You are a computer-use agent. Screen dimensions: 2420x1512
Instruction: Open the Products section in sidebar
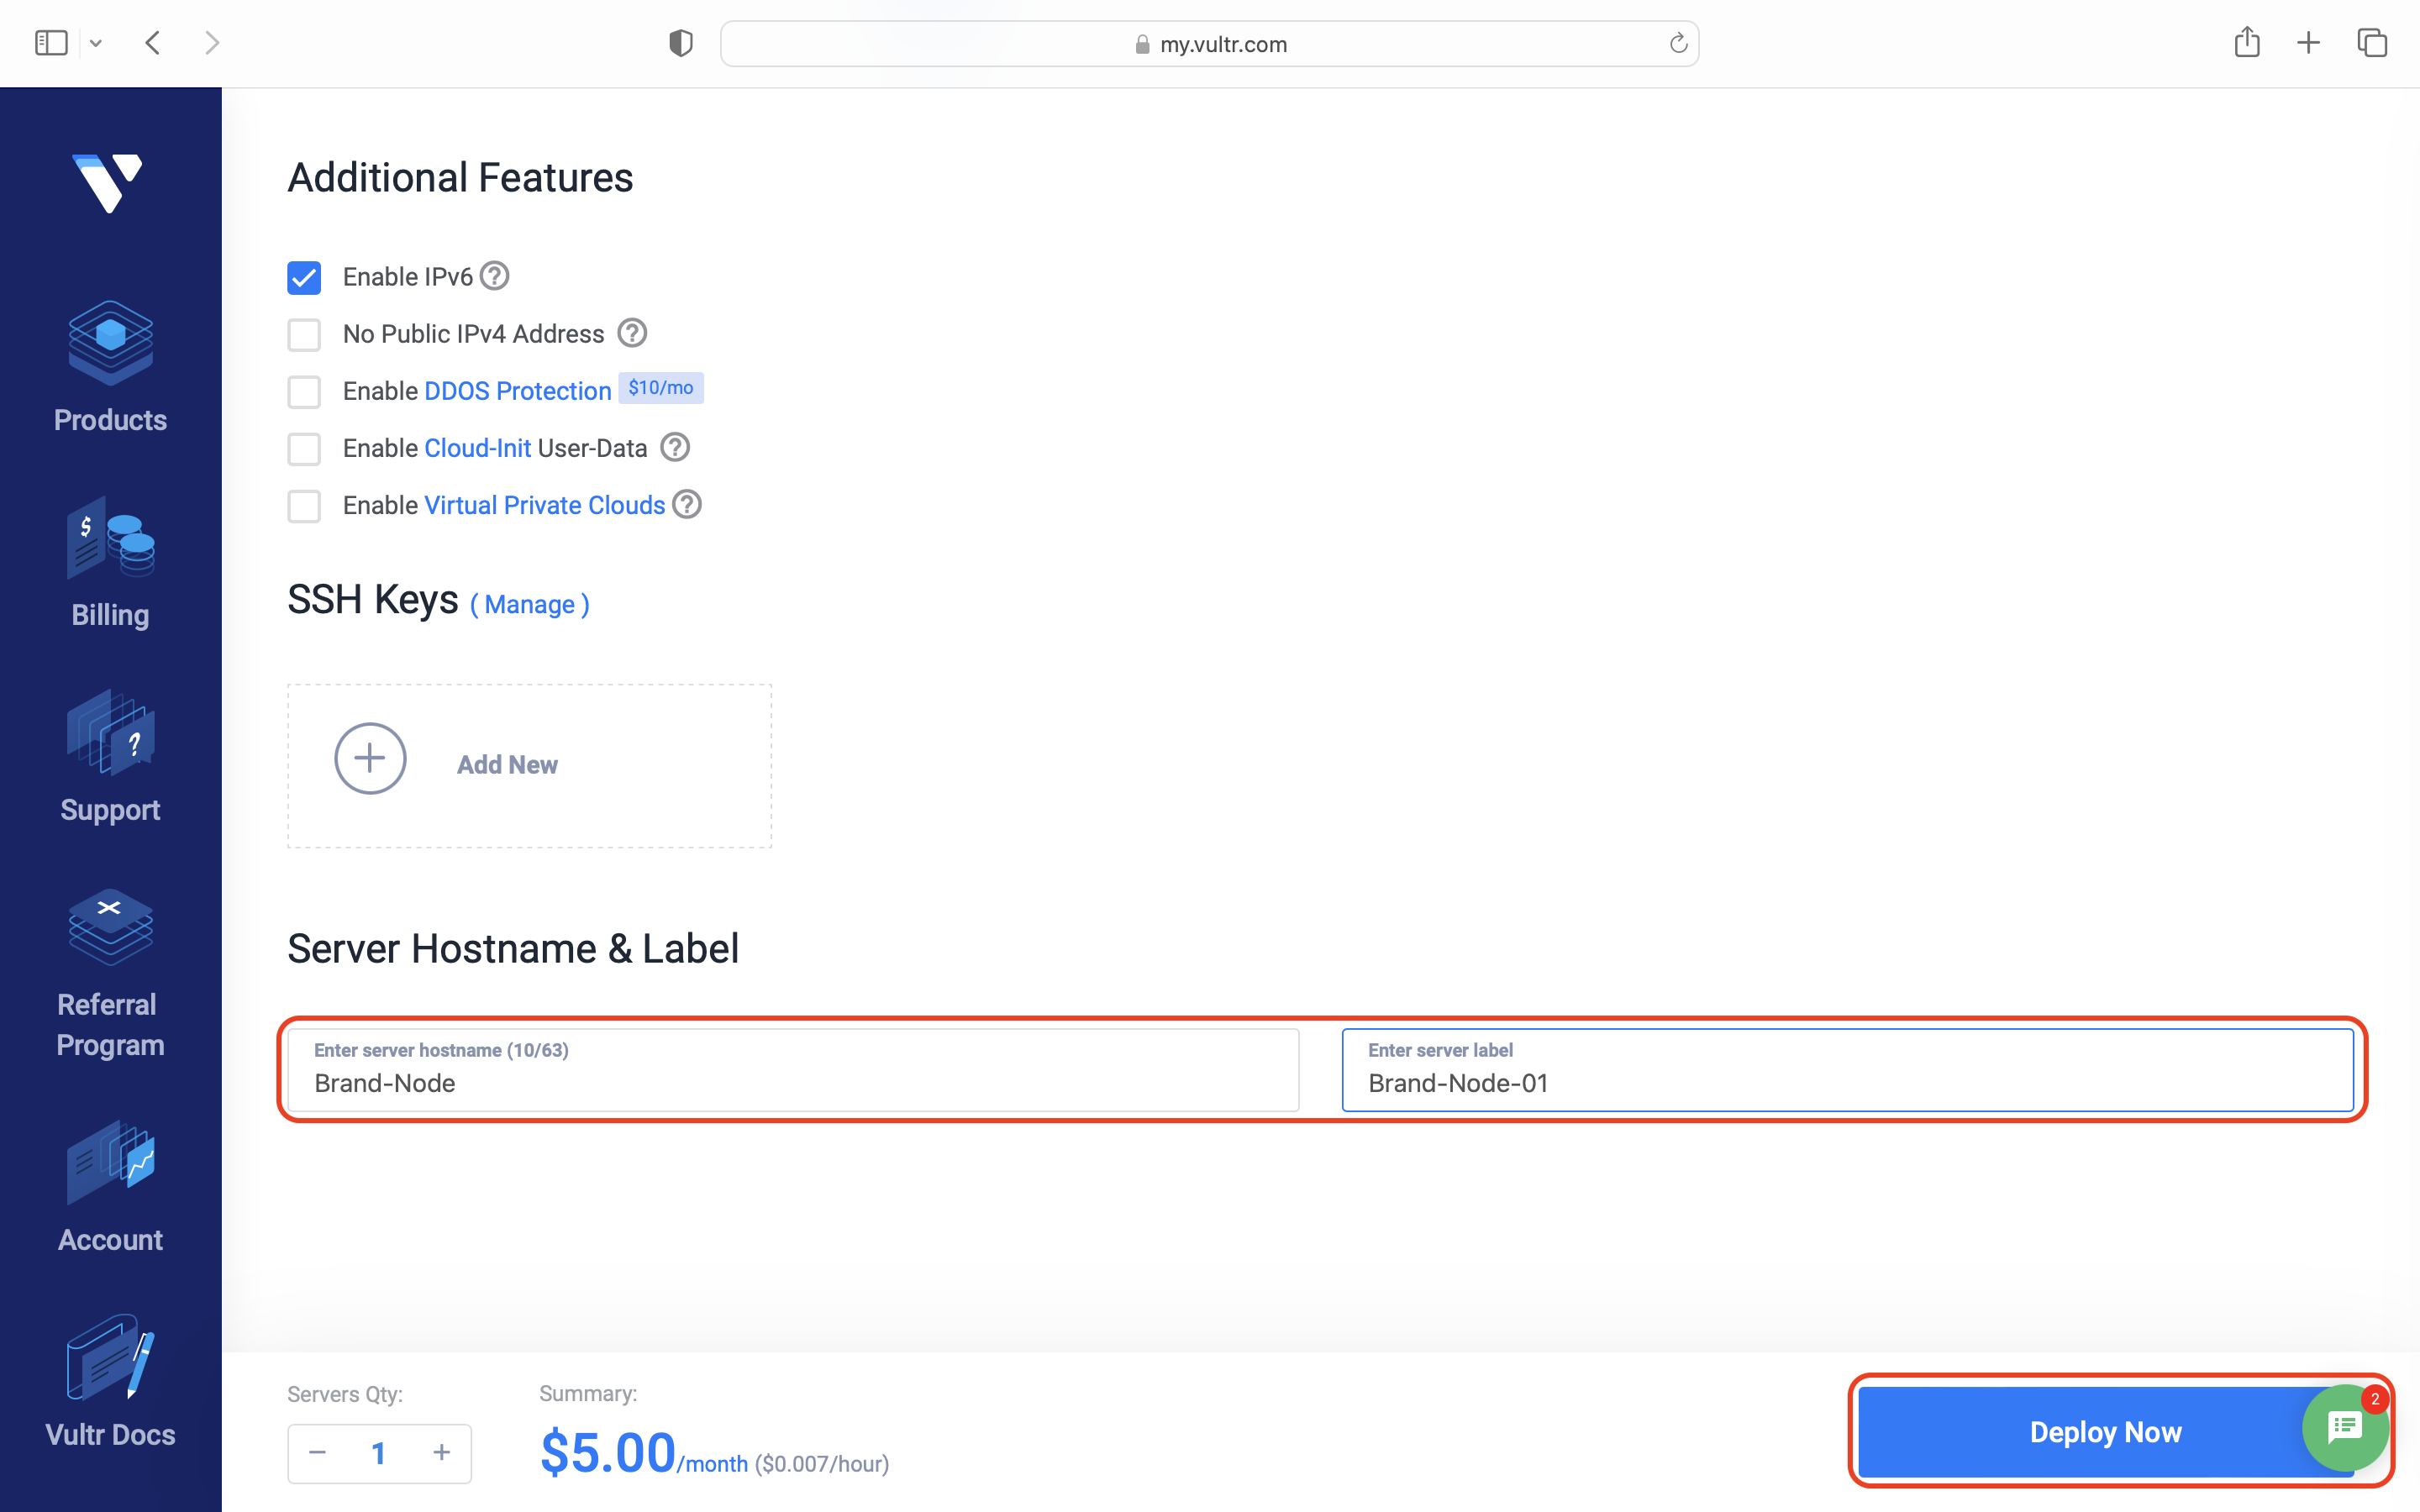(110, 367)
